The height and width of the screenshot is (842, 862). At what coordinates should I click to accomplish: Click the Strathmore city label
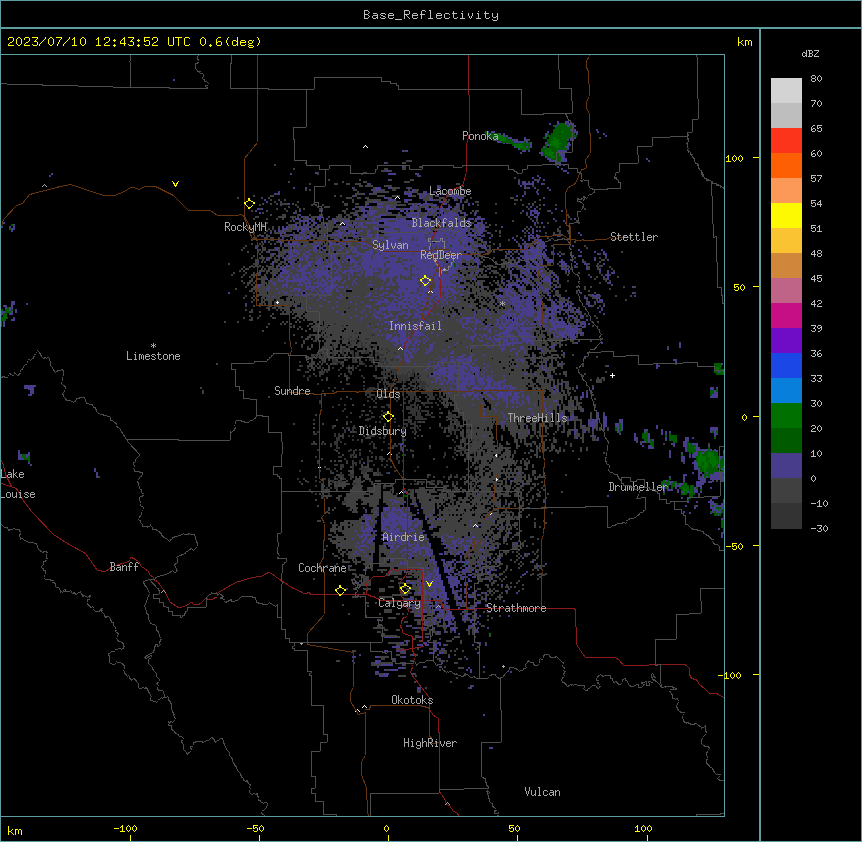click(516, 608)
